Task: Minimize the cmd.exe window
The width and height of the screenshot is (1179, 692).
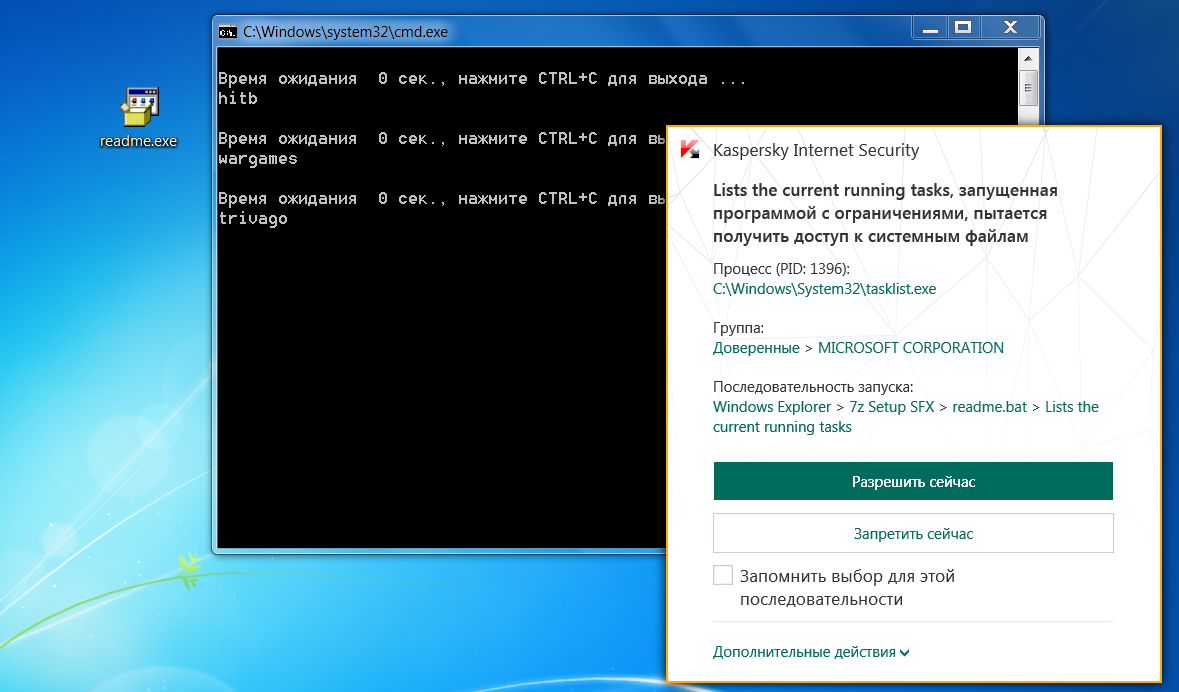Action: pos(930,29)
